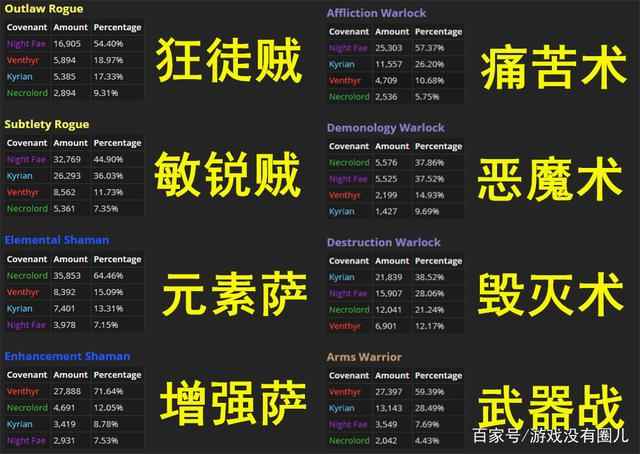Click Amount column header in Subtlety Rogue table

coord(71,143)
